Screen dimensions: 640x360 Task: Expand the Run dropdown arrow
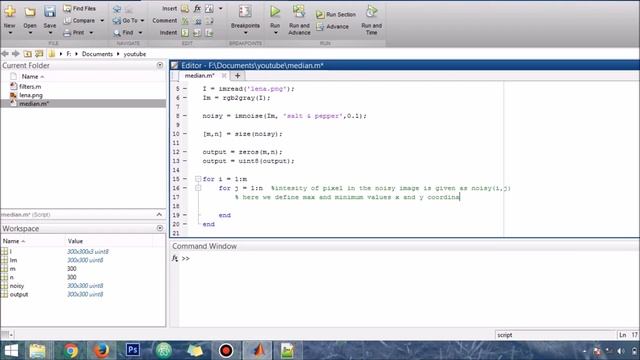click(276, 33)
